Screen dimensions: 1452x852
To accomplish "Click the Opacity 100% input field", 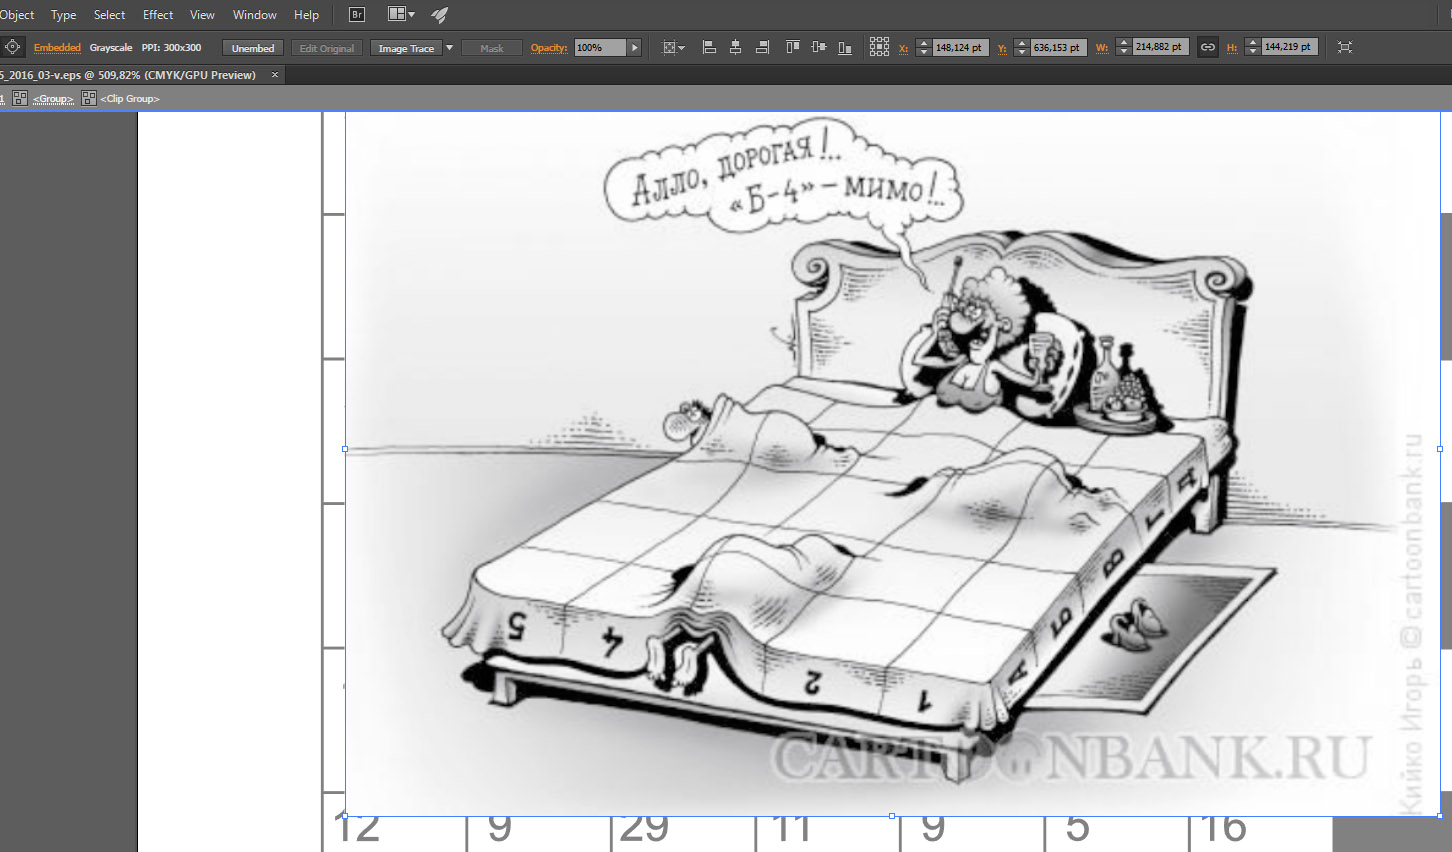I will click(600, 48).
